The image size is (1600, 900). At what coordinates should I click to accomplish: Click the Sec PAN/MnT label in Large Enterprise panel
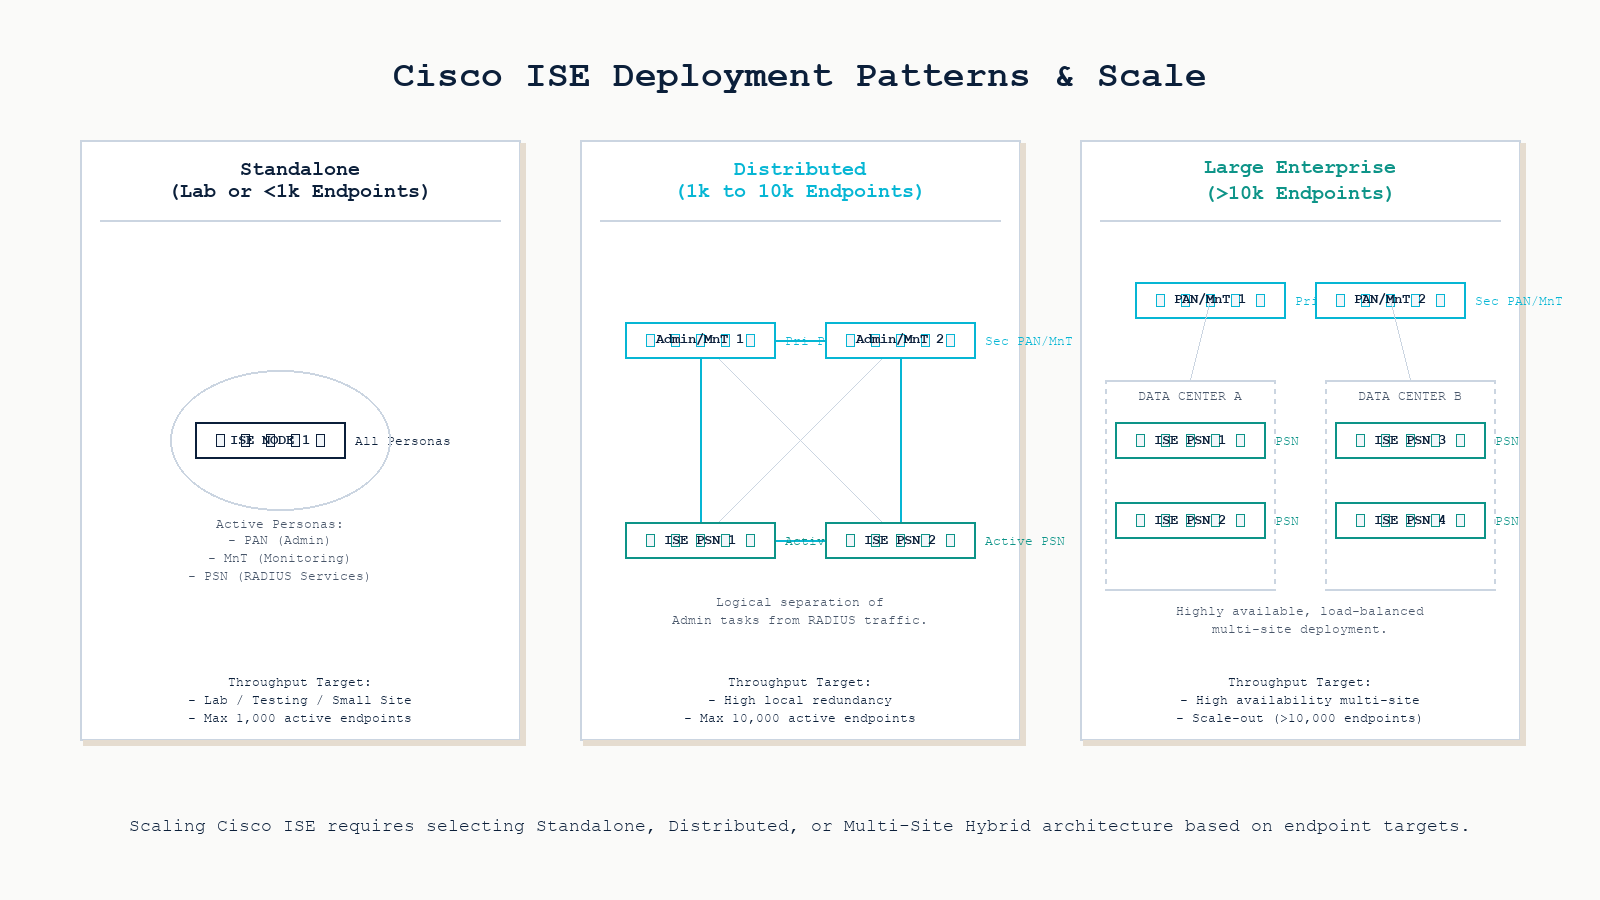(x=1519, y=301)
